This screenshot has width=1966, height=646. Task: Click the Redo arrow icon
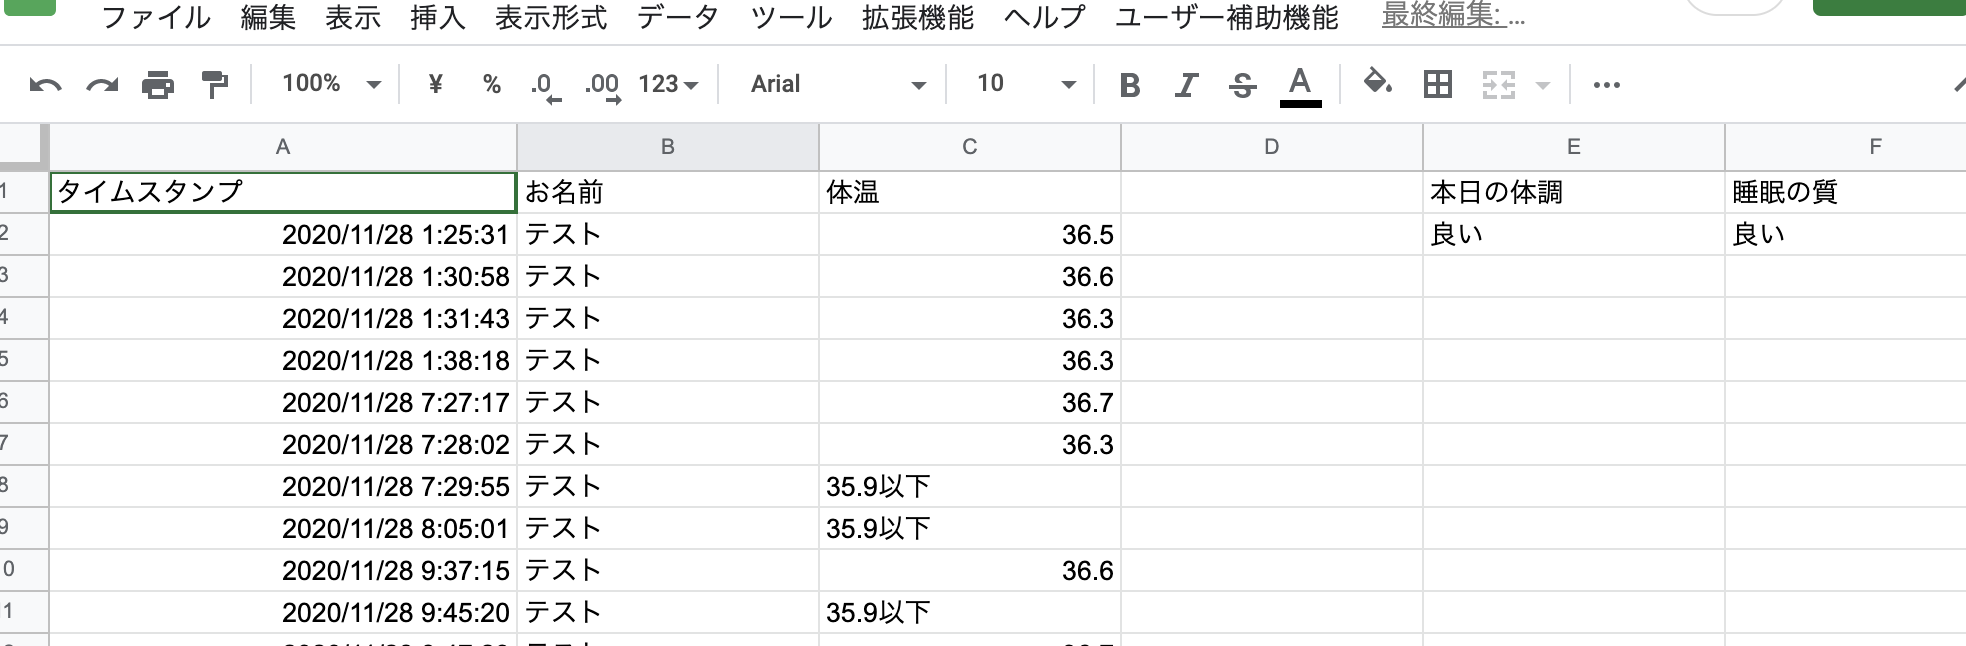(102, 85)
